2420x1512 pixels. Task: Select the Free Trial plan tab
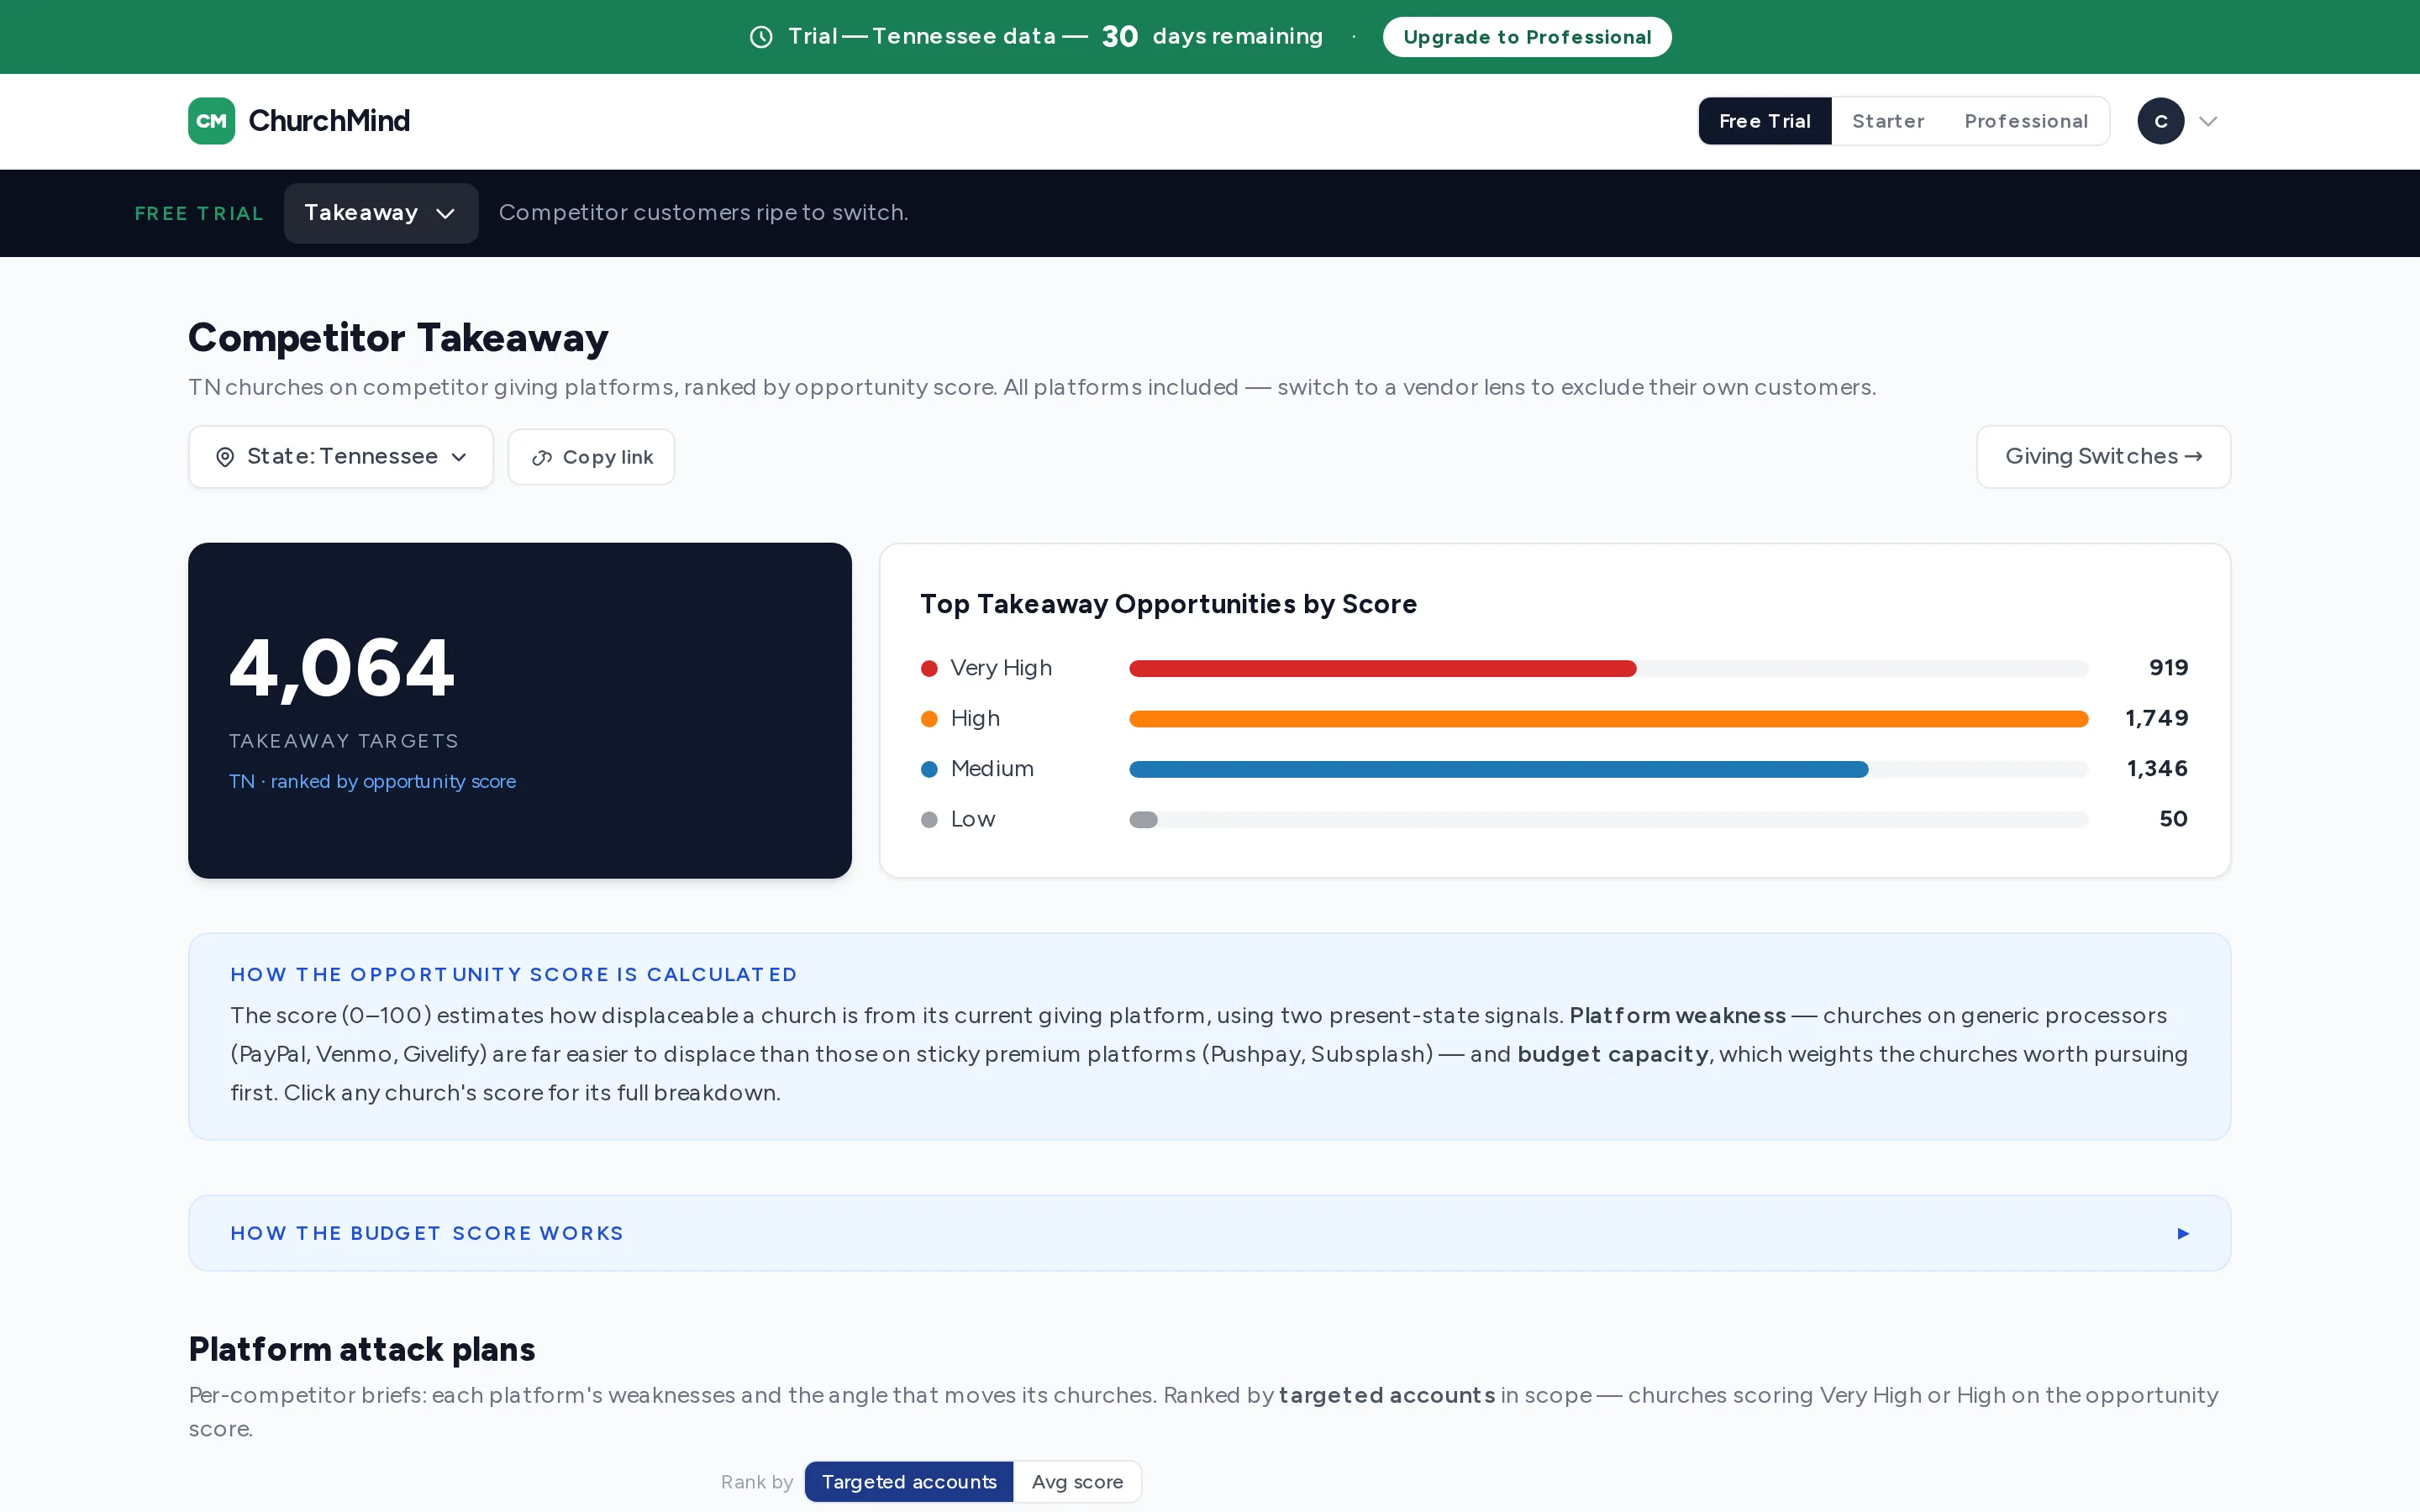tap(1764, 121)
